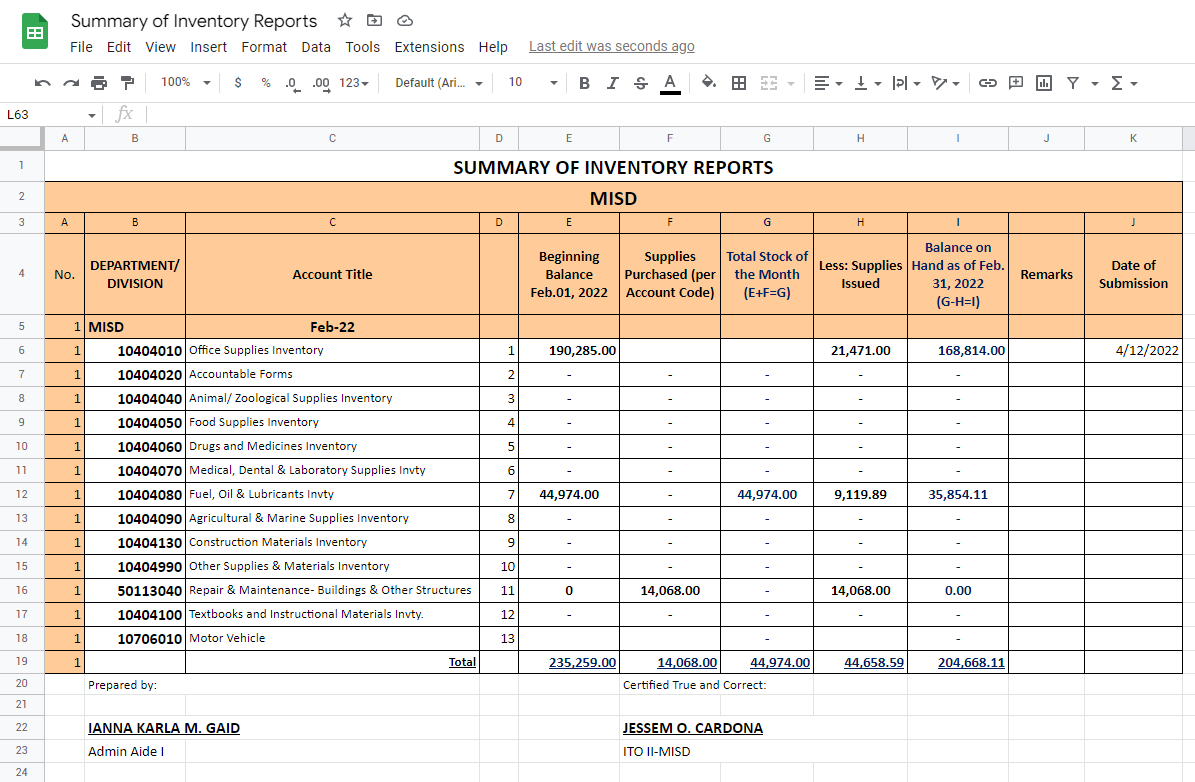Toggle Bold formatting
Screen dimensions: 1195x782
click(x=585, y=83)
